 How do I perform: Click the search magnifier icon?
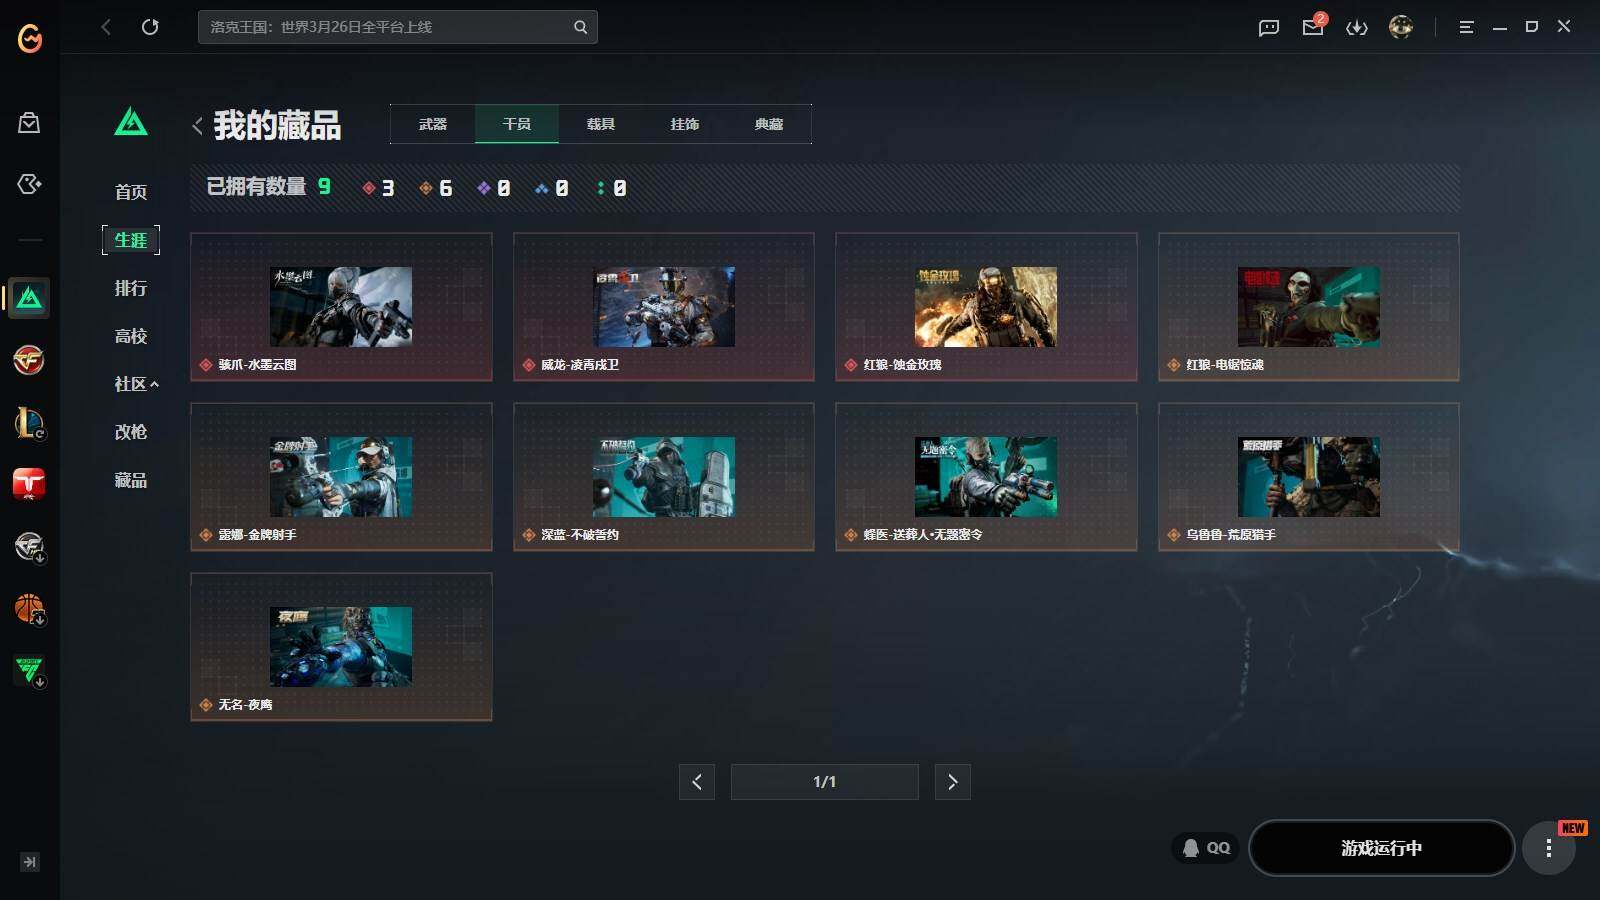(x=580, y=27)
